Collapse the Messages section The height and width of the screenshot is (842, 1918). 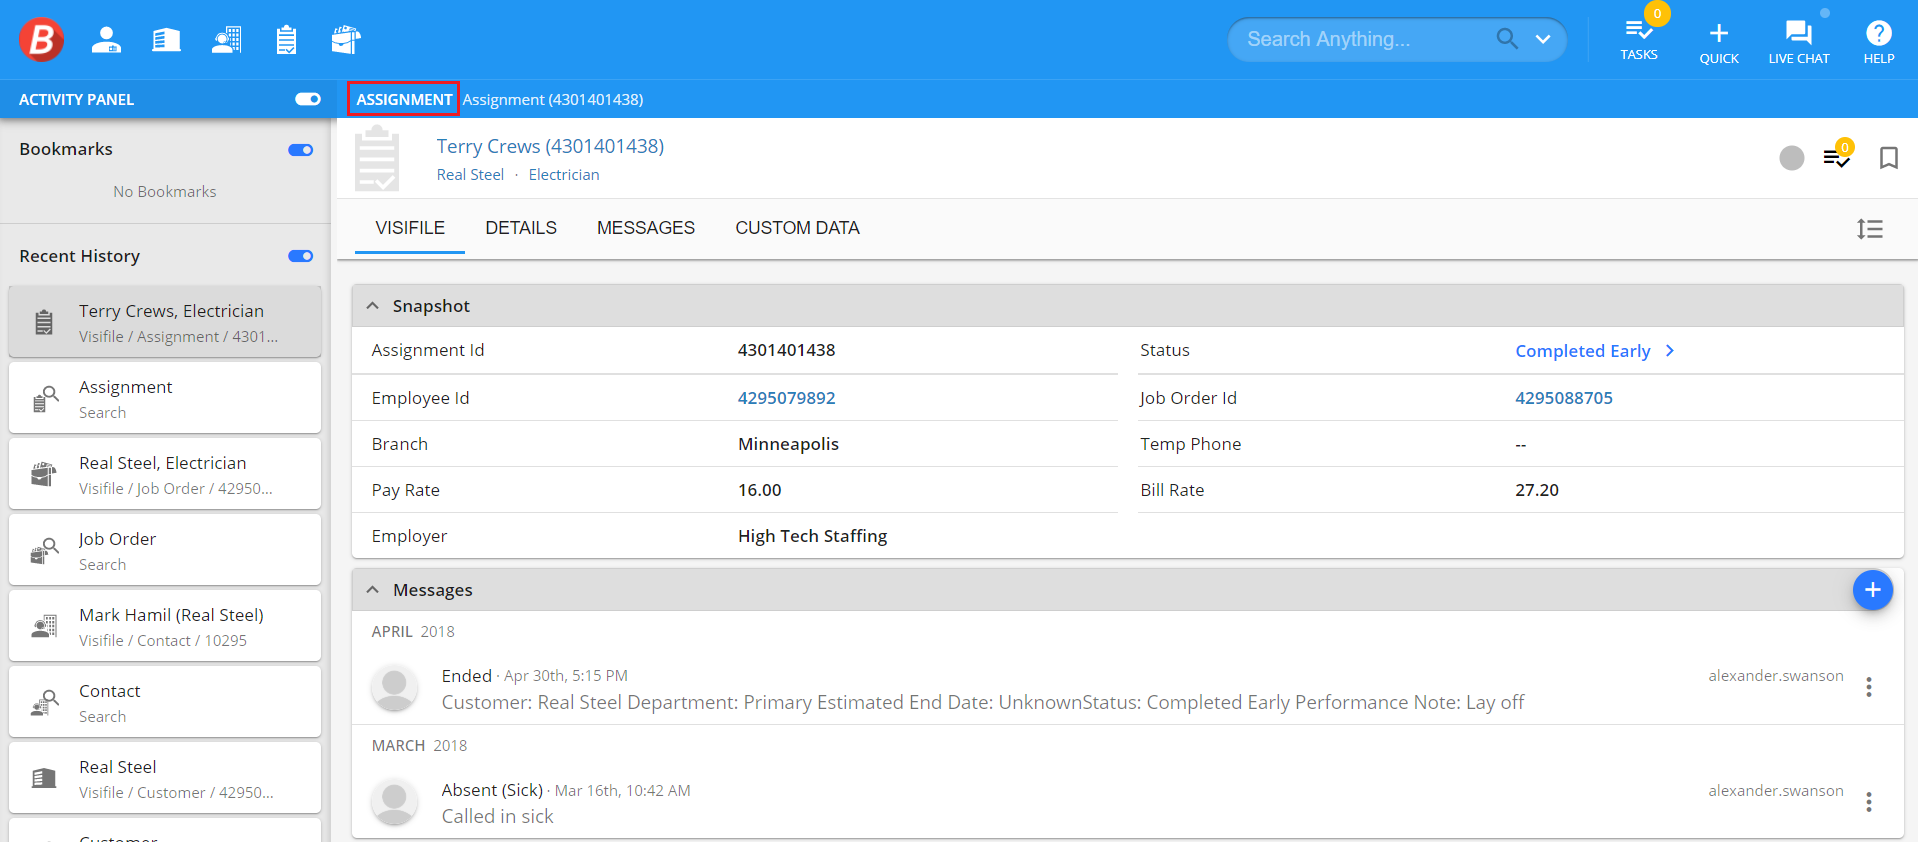click(372, 590)
